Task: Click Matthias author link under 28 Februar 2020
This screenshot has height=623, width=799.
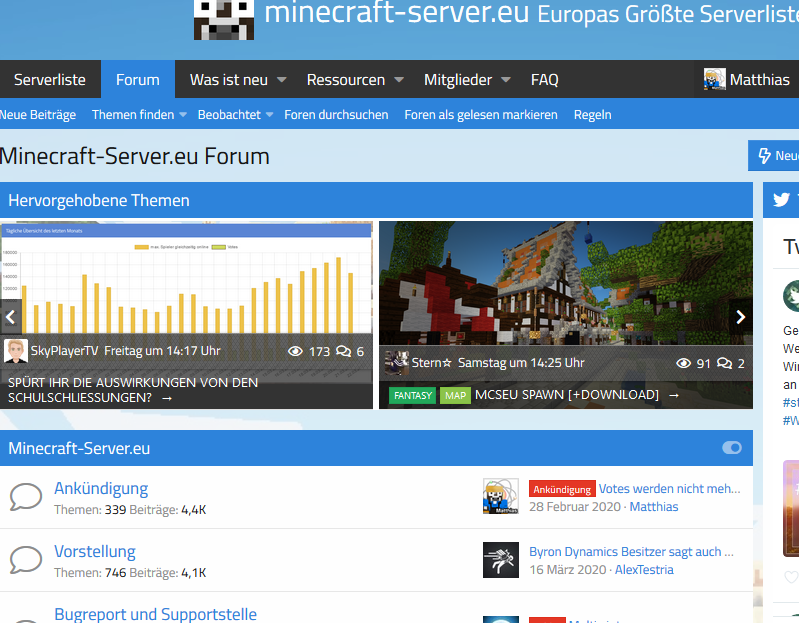Action: [654, 507]
